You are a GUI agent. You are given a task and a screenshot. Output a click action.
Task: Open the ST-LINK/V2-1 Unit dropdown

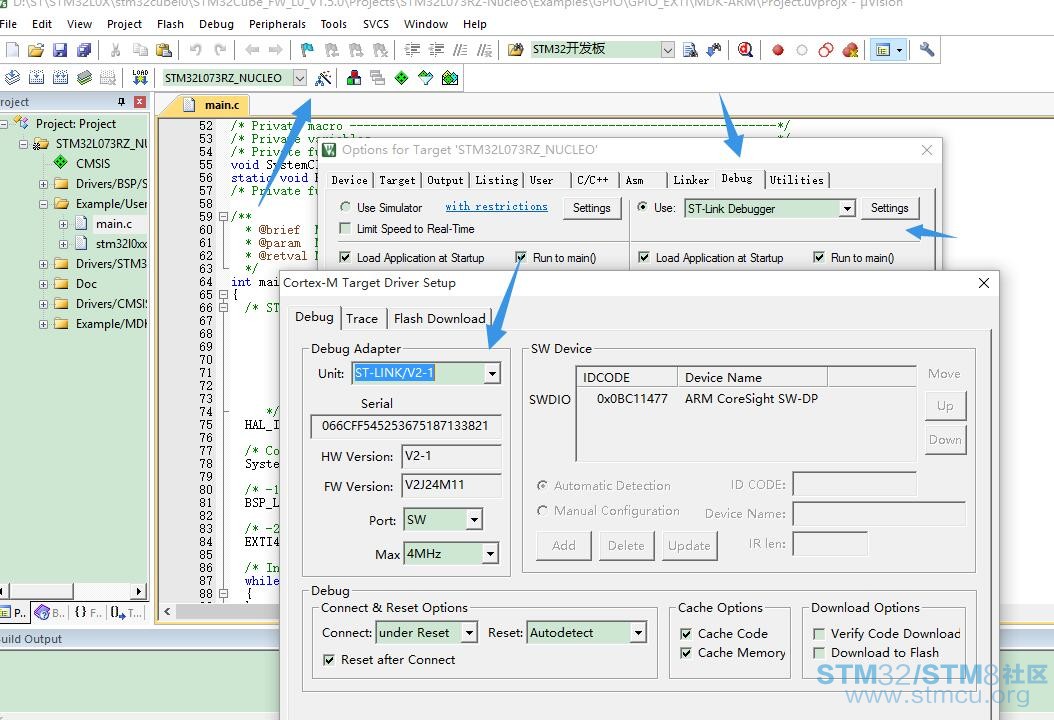[492, 373]
